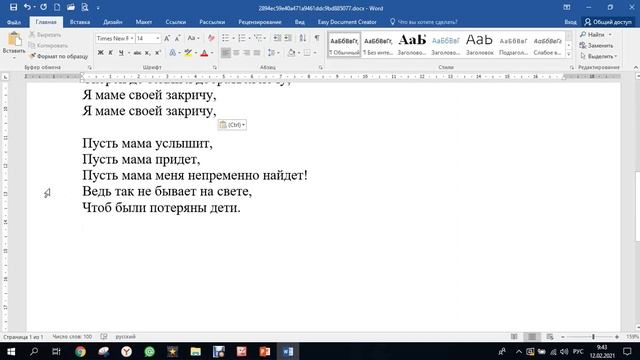Switch to read mode view icon
Image resolution: width=640 pixels, height=360 pixels.
[514, 337]
